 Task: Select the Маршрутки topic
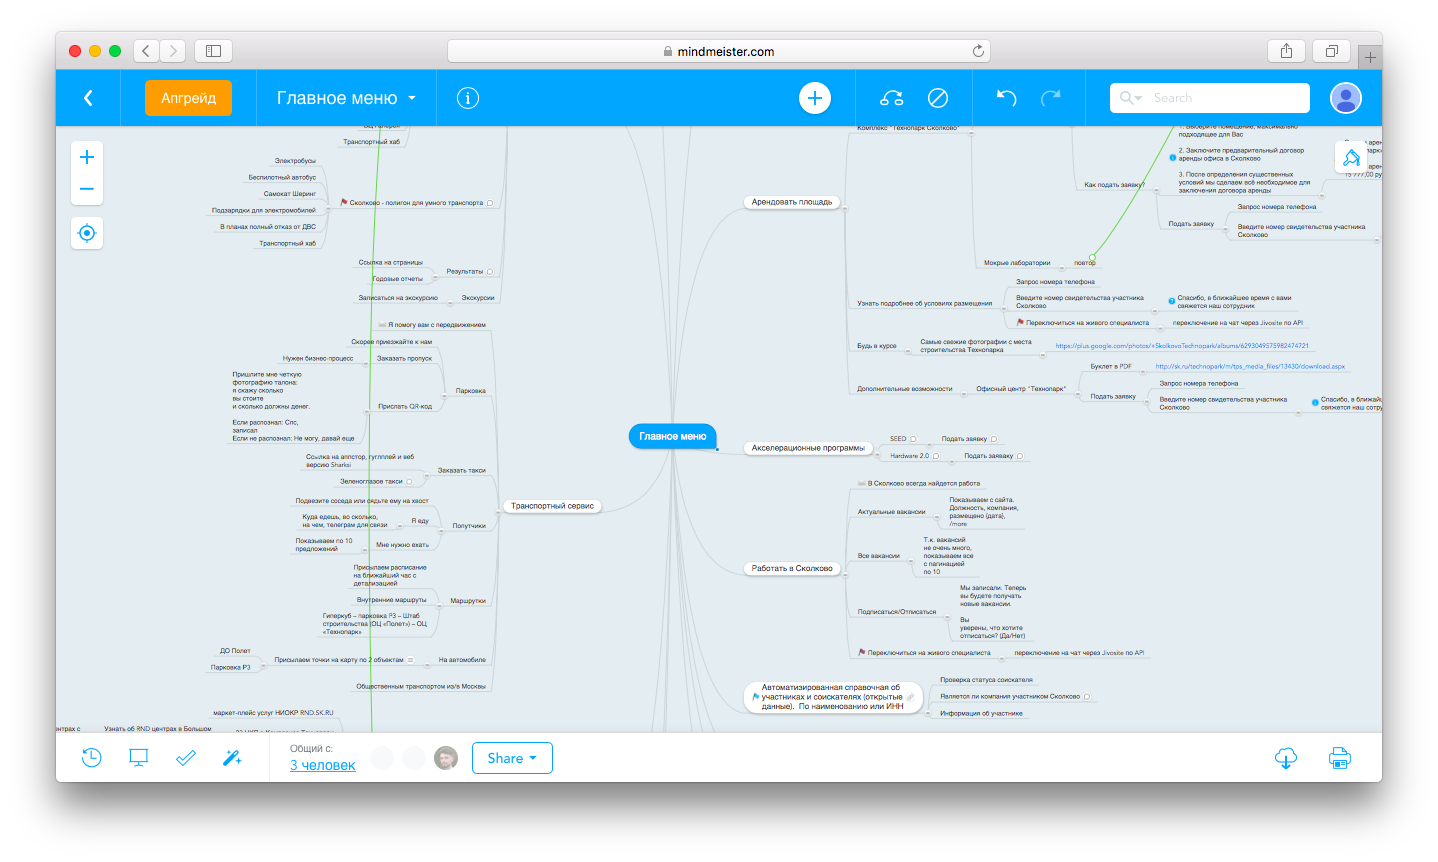pyautogui.click(x=468, y=601)
